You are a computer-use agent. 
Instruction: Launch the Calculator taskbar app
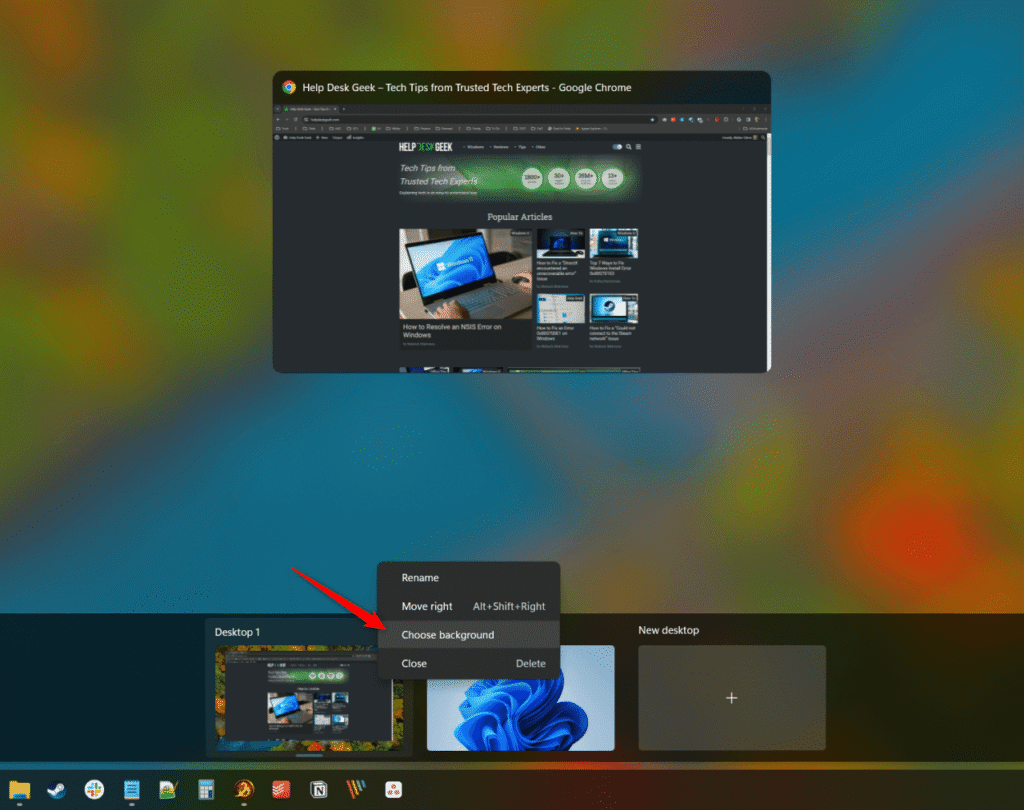click(206, 790)
